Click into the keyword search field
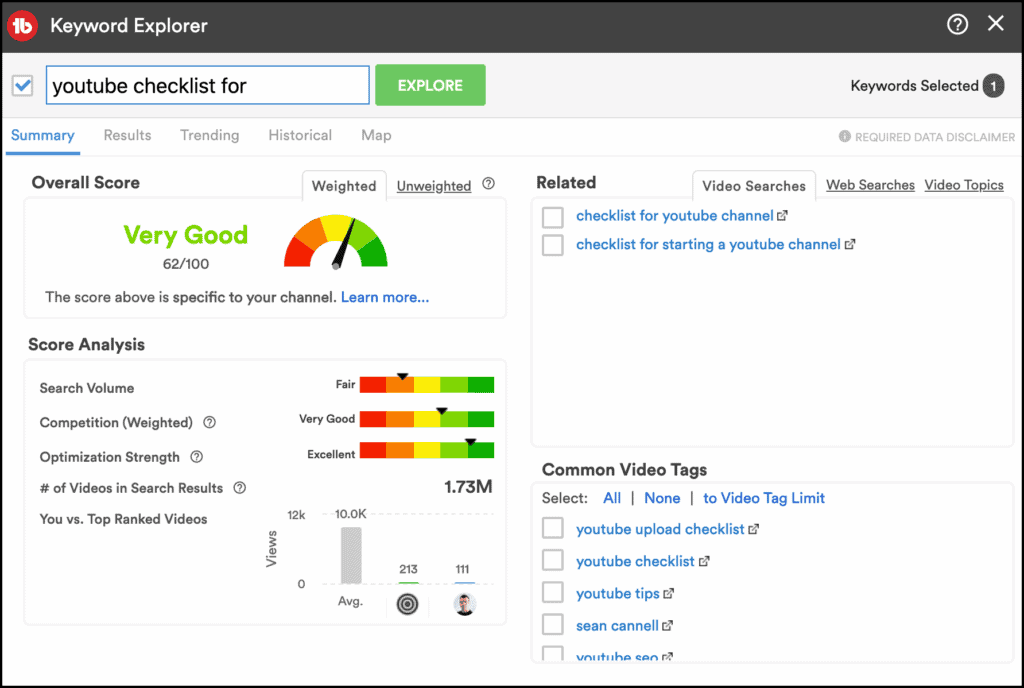Image resolution: width=1024 pixels, height=688 pixels. 208,86
